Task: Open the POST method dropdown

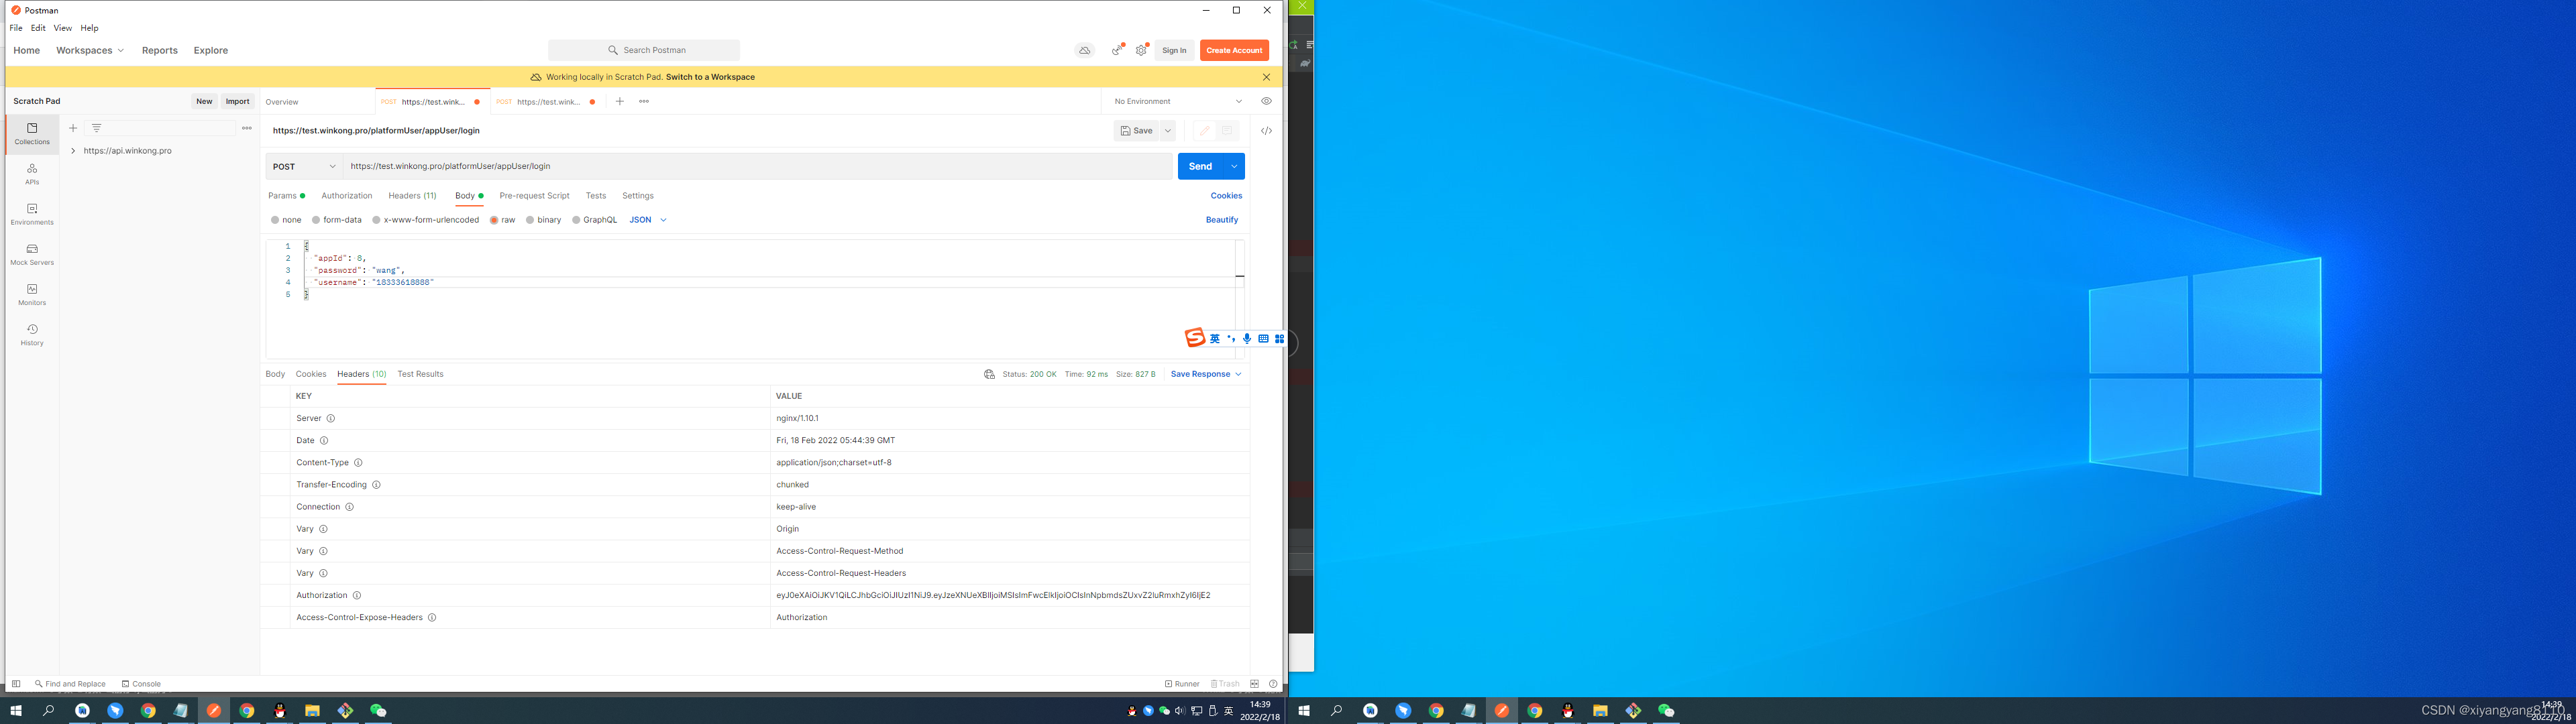Action: tap(304, 167)
